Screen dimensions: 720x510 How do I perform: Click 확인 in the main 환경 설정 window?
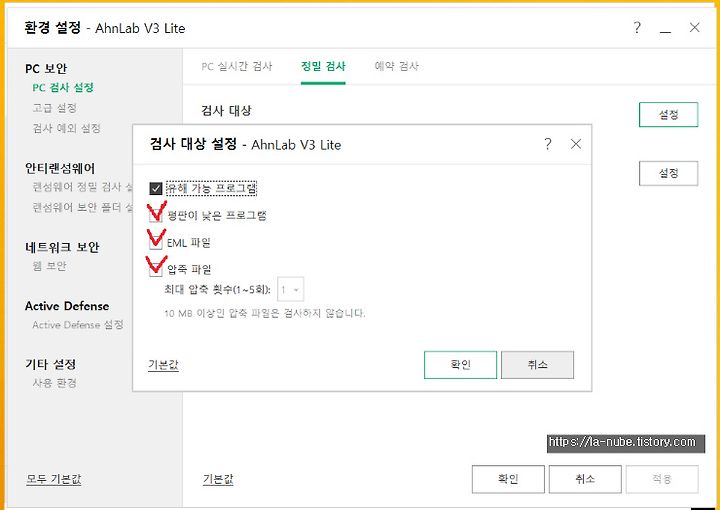pos(508,479)
